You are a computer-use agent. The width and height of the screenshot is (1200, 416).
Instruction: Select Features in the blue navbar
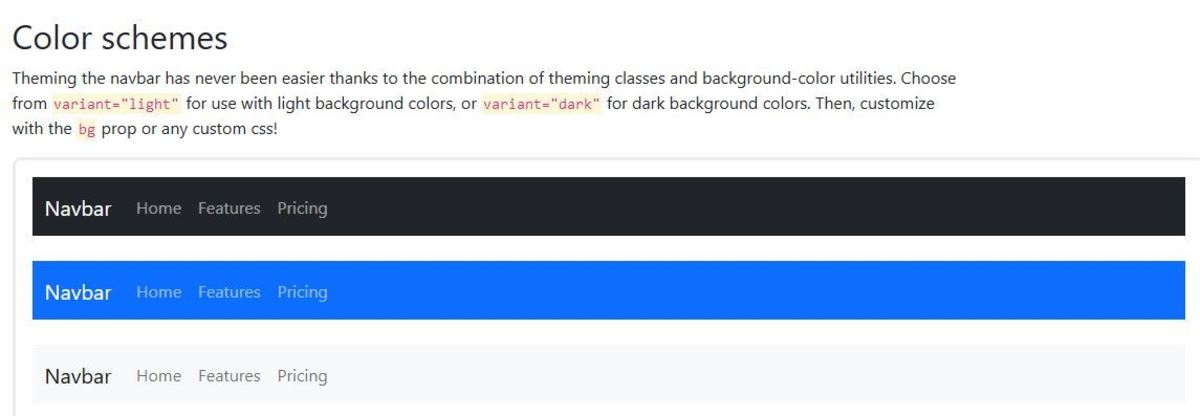coord(229,292)
